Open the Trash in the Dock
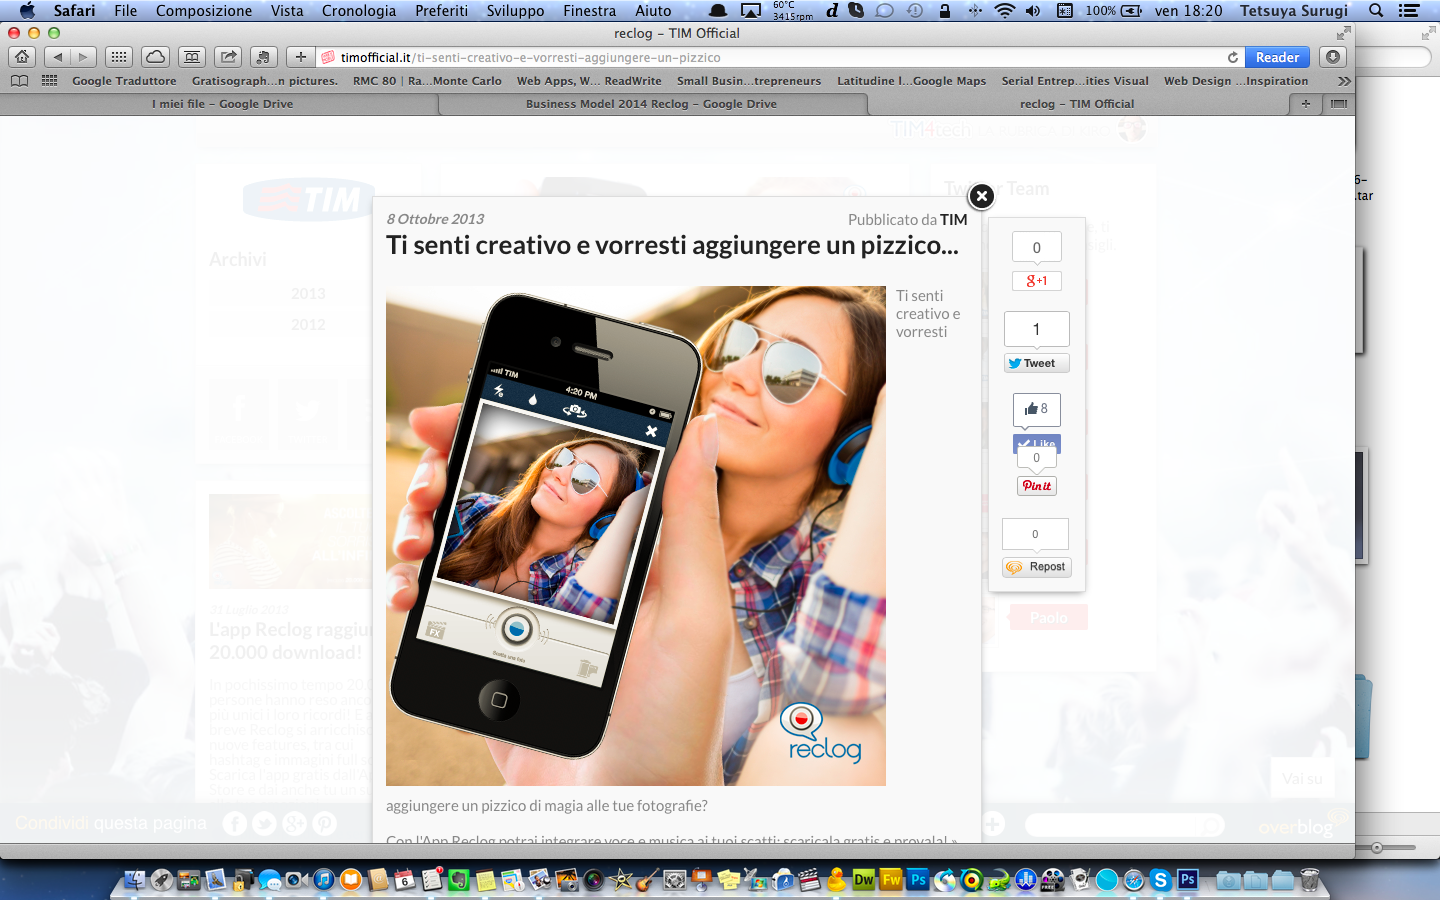The image size is (1440, 900). [x=1309, y=880]
